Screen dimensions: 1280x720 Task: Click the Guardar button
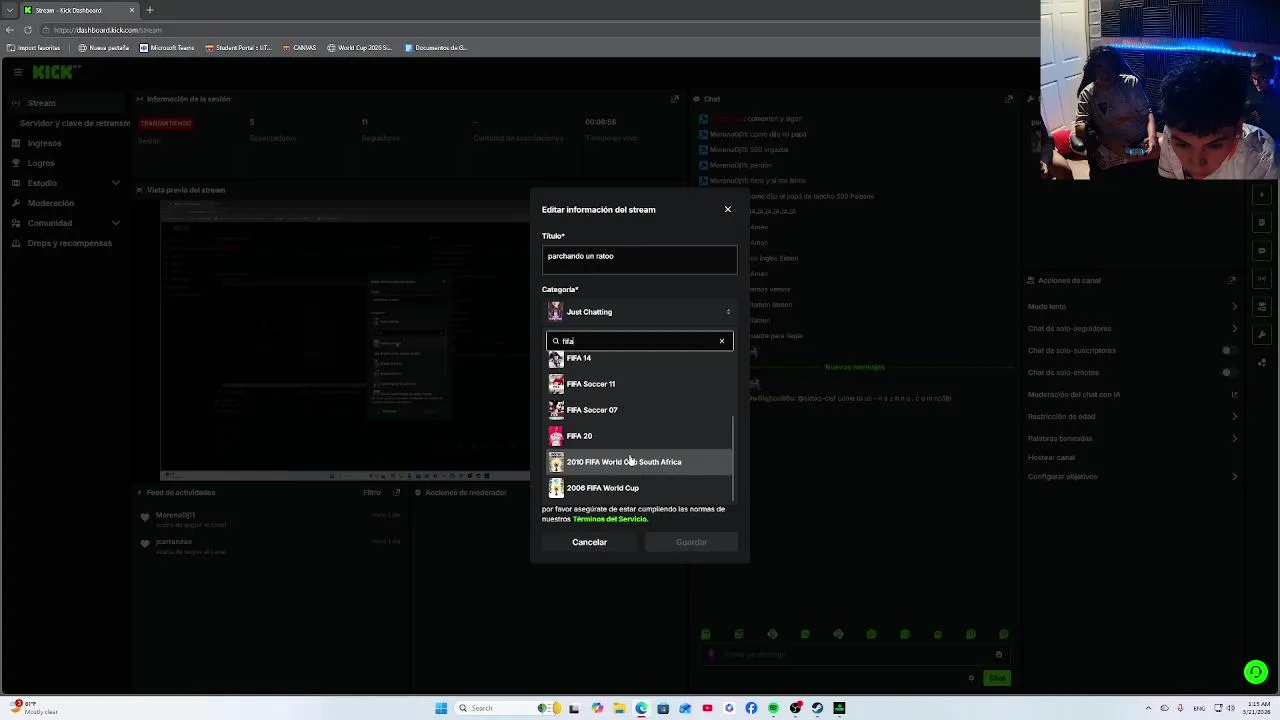pyautogui.click(x=691, y=542)
